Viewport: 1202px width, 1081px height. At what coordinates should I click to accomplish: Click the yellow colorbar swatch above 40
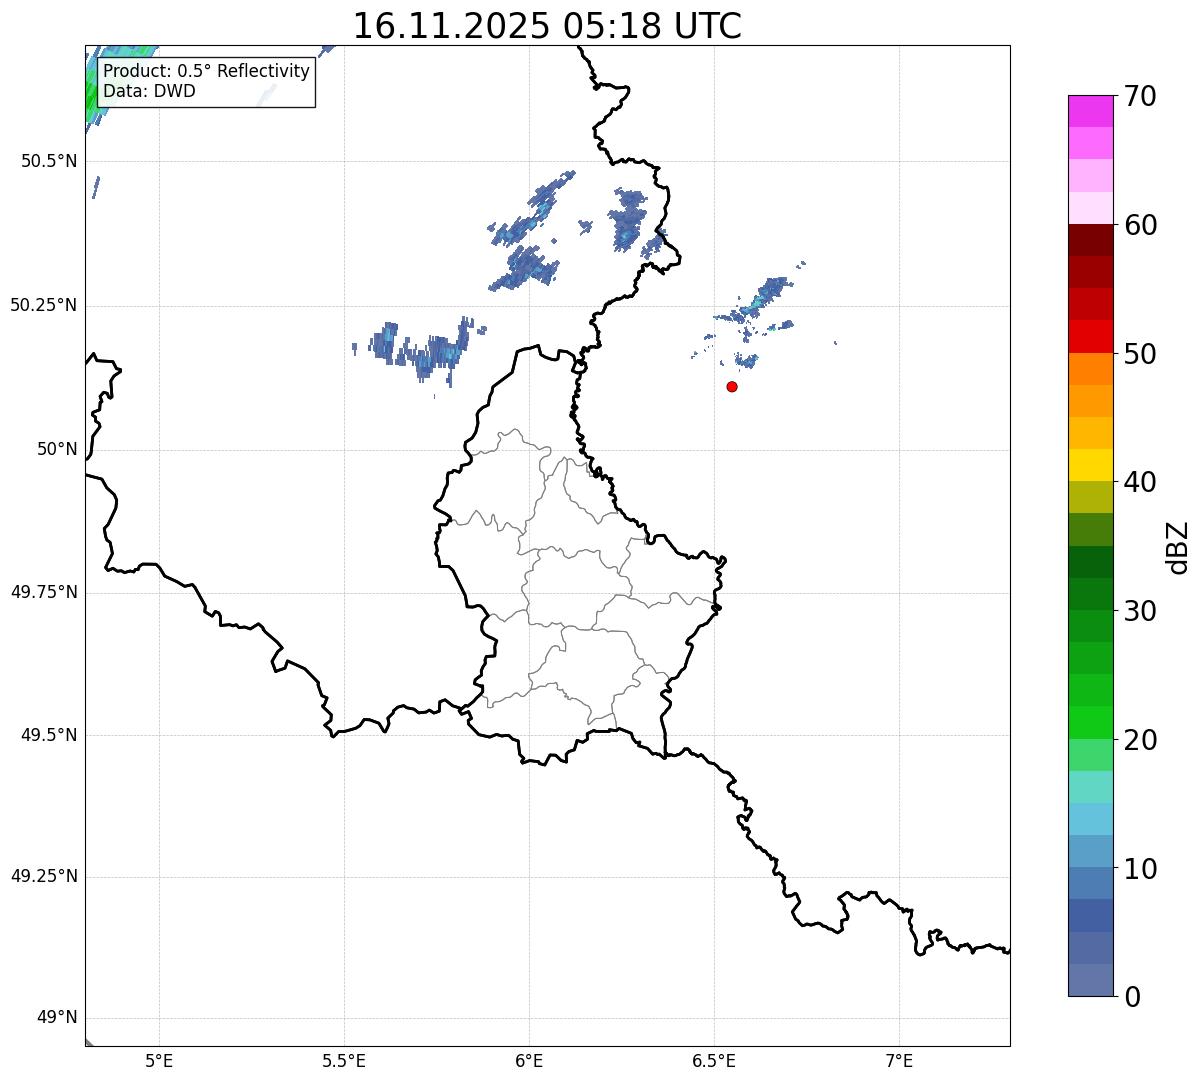(1090, 465)
